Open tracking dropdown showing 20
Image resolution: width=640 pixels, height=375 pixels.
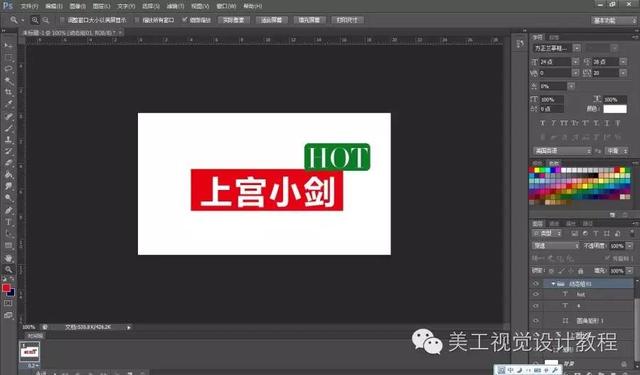pyautogui.click(x=623, y=73)
